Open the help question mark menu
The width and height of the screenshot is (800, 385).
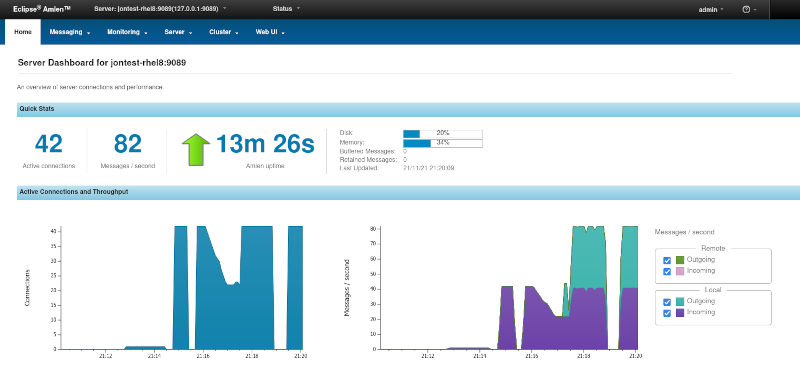click(x=749, y=10)
